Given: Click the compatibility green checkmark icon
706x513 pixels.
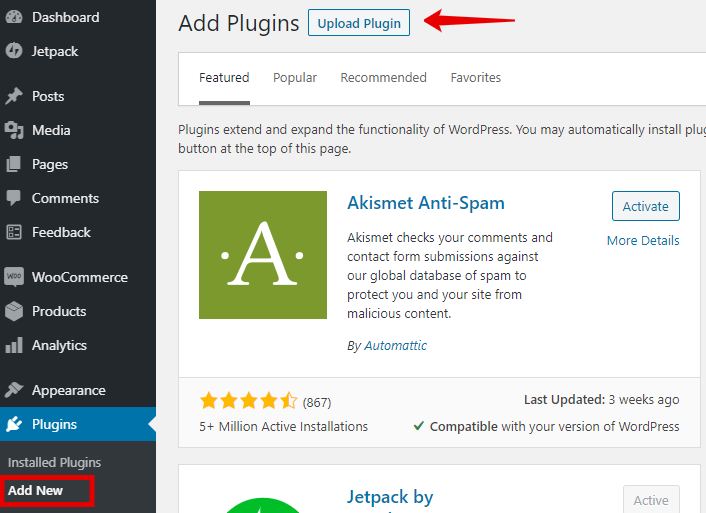Looking at the screenshot, I should [419, 426].
